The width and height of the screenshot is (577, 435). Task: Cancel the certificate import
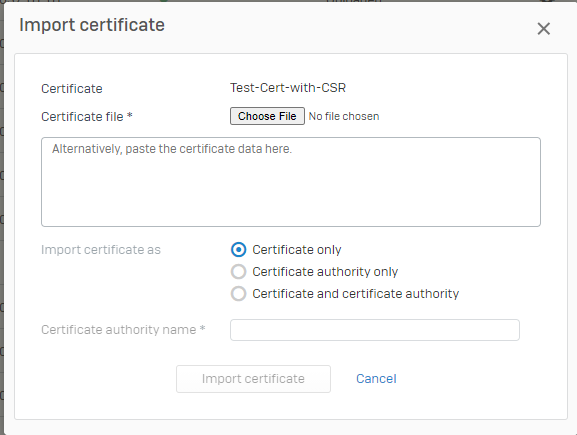(376, 379)
